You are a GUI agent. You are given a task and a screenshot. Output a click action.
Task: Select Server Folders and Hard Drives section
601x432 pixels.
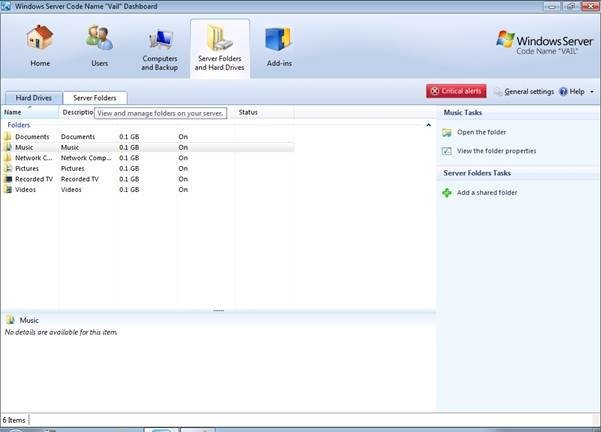tap(220, 48)
